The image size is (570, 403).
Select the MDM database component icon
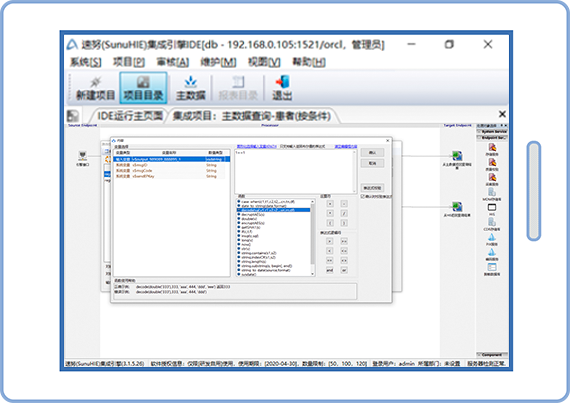click(492, 193)
